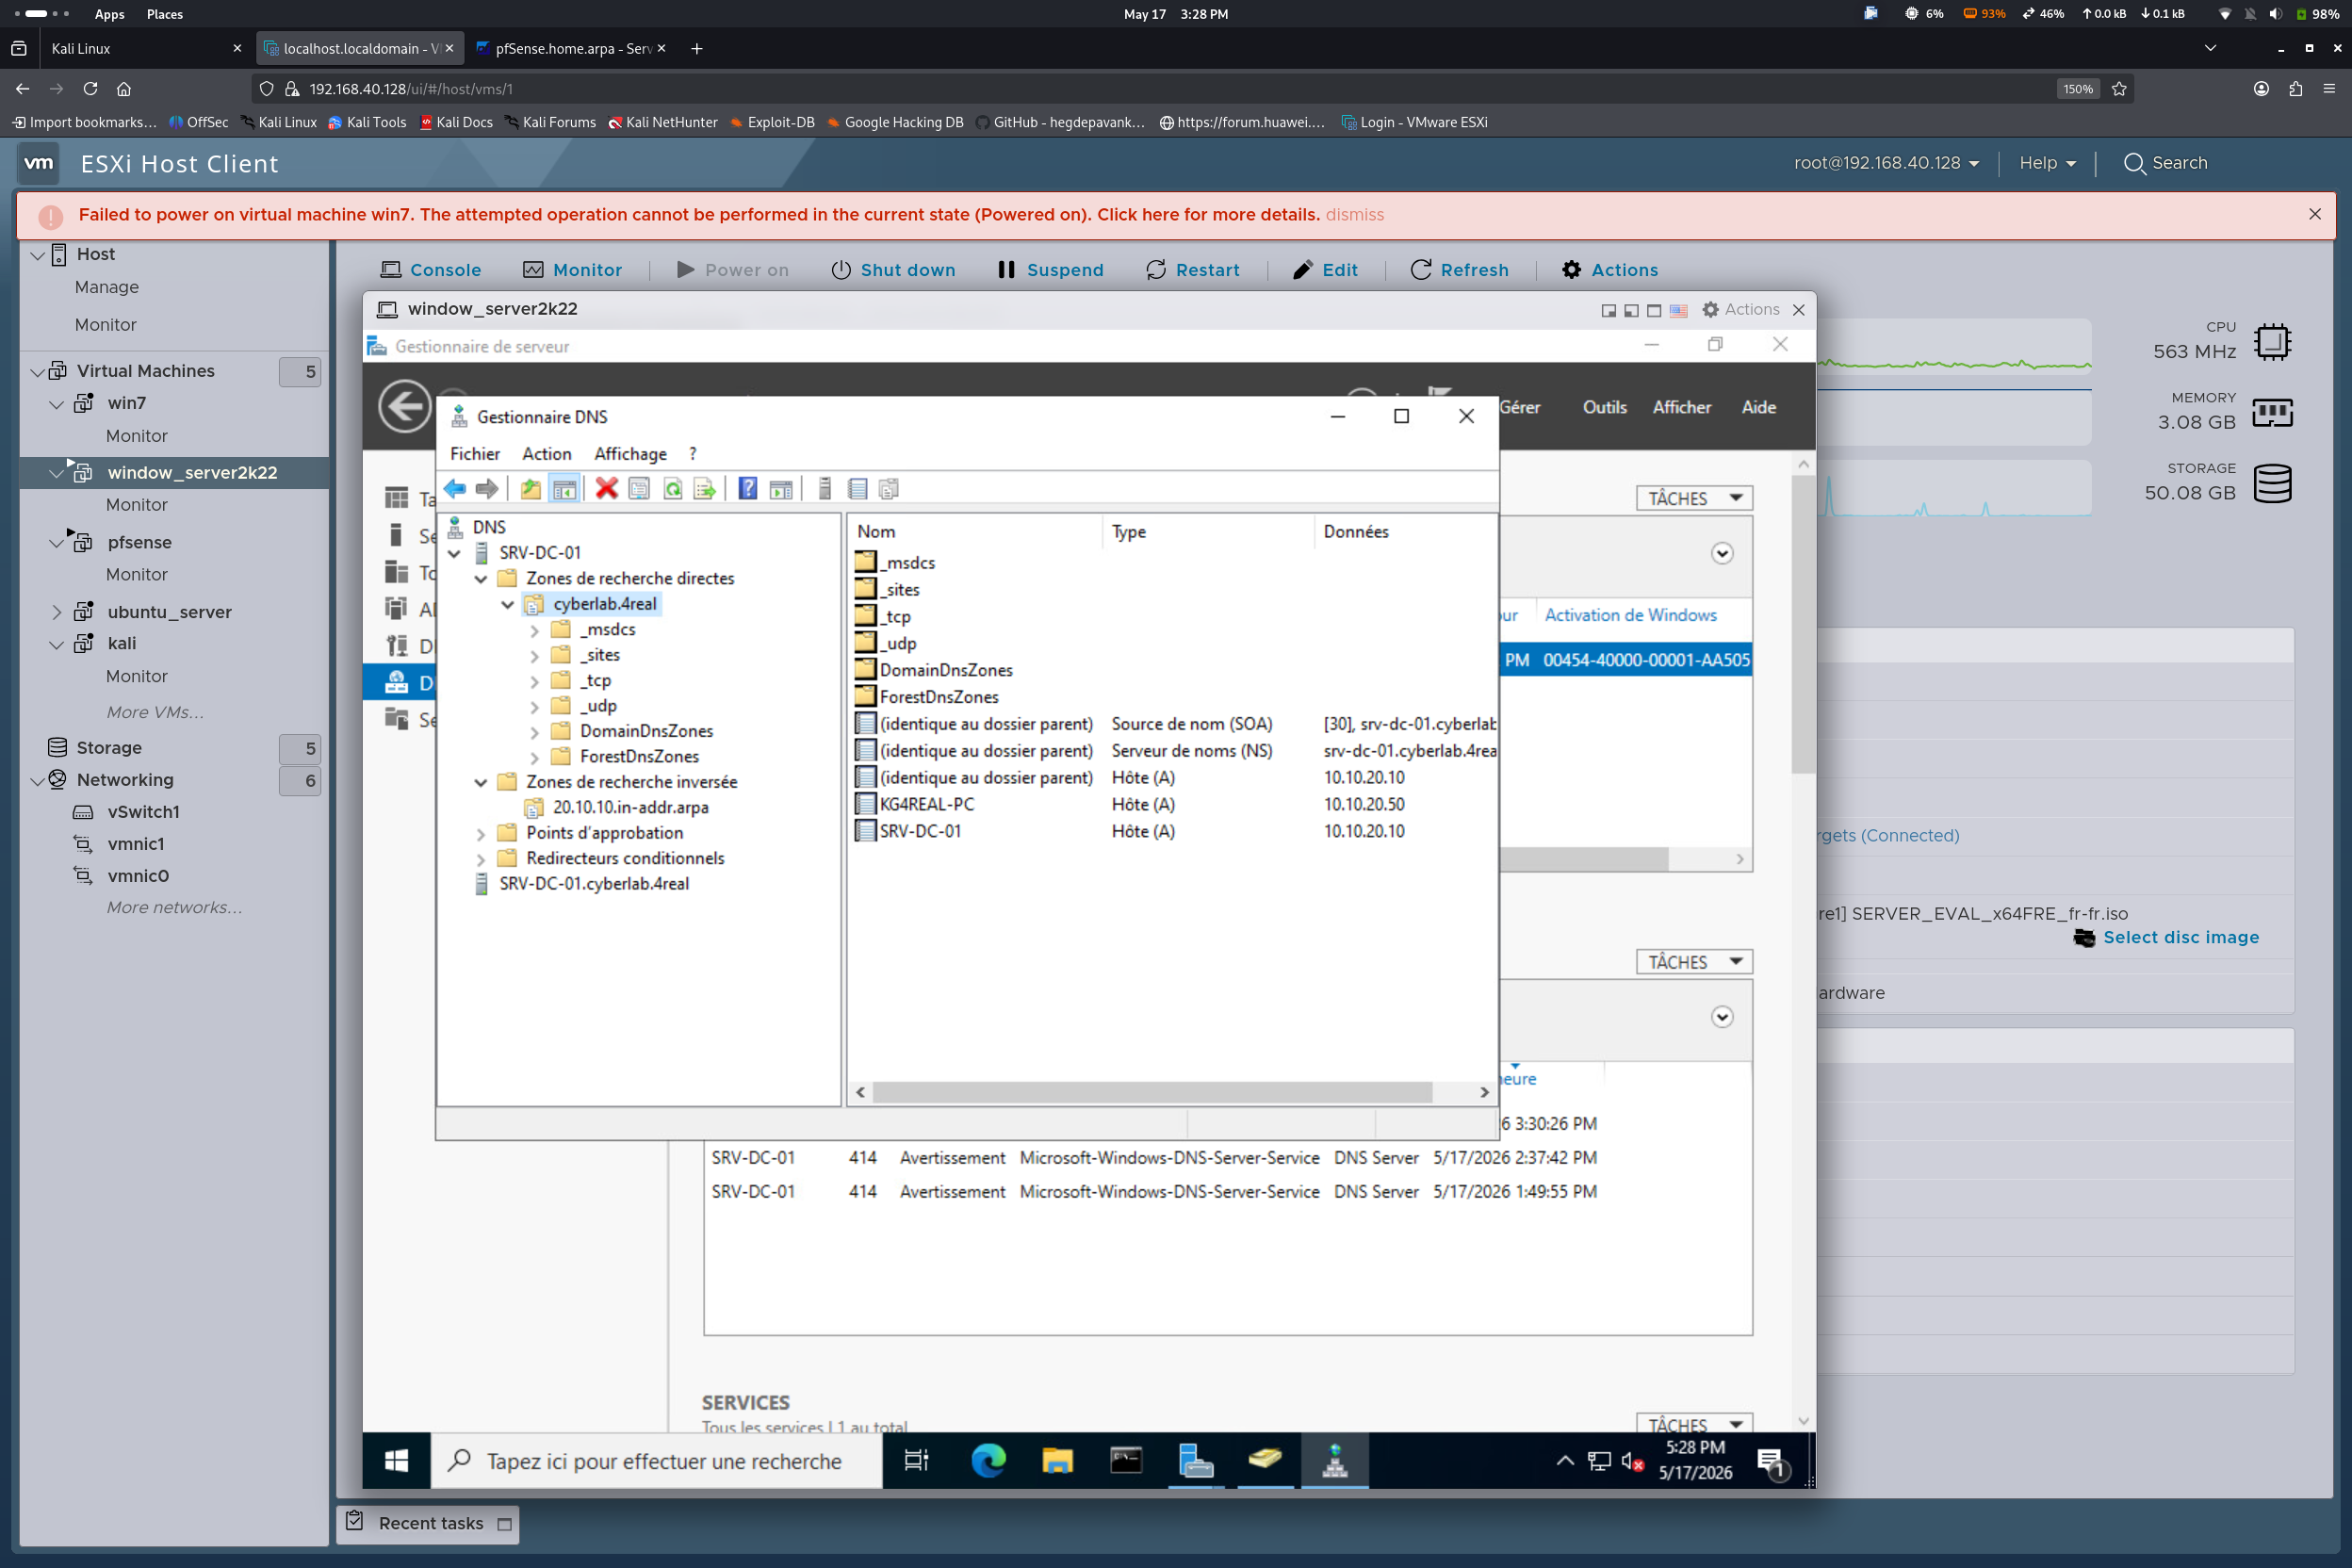Bookmark this page with star icon
This screenshot has height=1568, width=2352.
coord(2119,89)
